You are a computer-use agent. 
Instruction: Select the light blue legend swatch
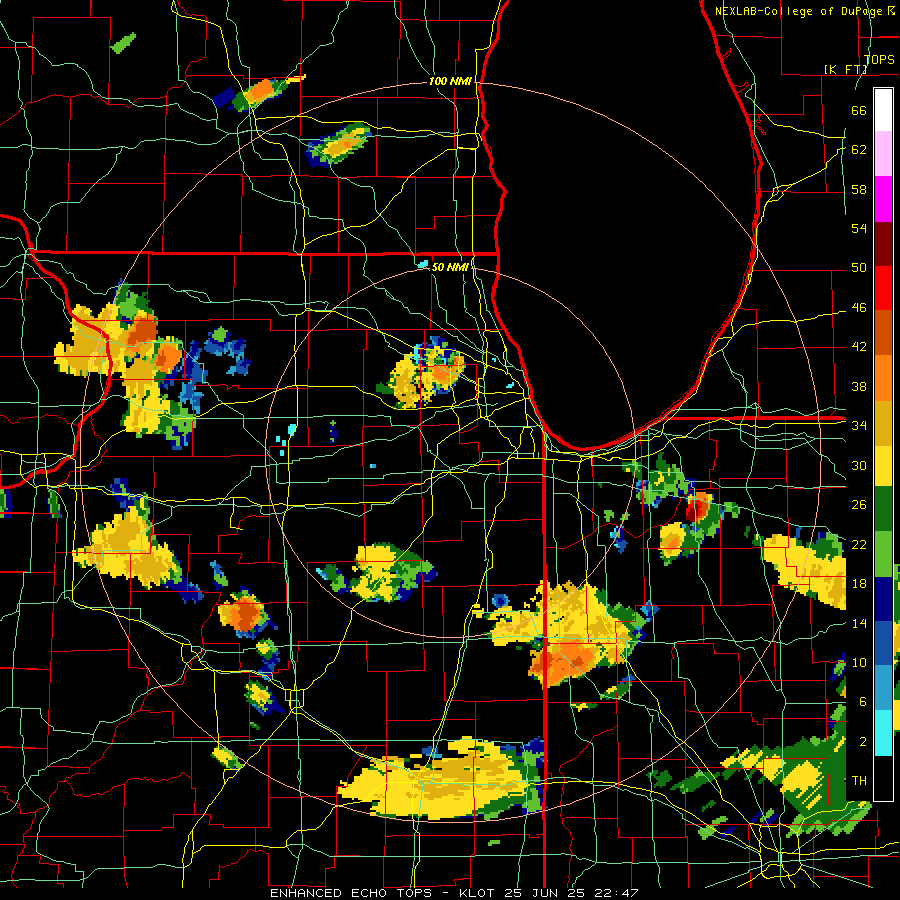pyautogui.click(x=883, y=688)
